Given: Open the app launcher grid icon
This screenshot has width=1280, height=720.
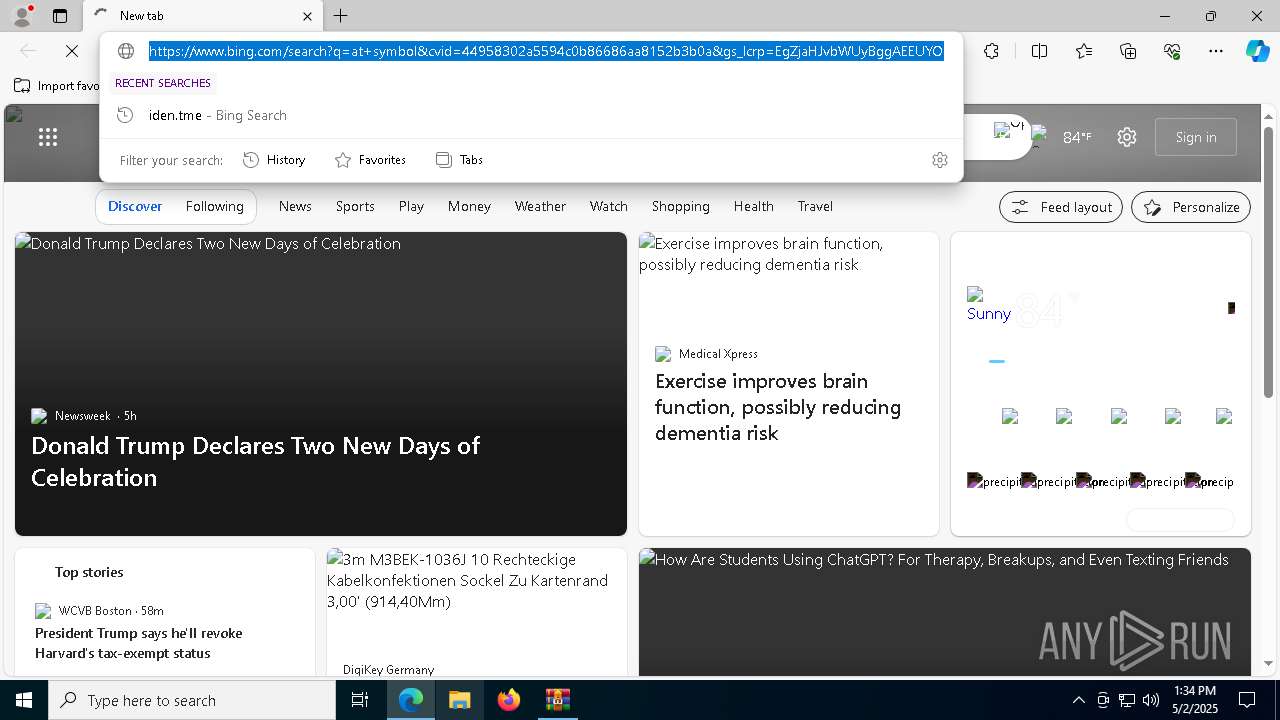Looking at the screenshot, I should click(48, 137).
